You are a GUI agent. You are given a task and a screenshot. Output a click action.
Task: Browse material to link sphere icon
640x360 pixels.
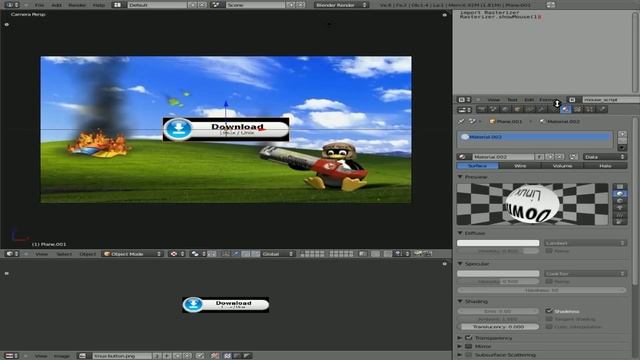coord(464,157)
